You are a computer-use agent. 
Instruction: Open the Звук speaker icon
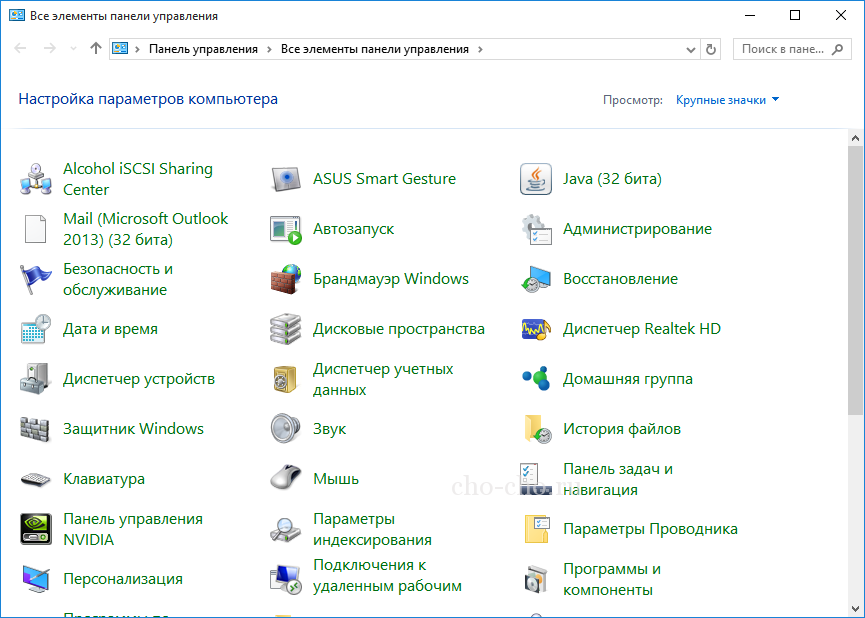(286, 429)
